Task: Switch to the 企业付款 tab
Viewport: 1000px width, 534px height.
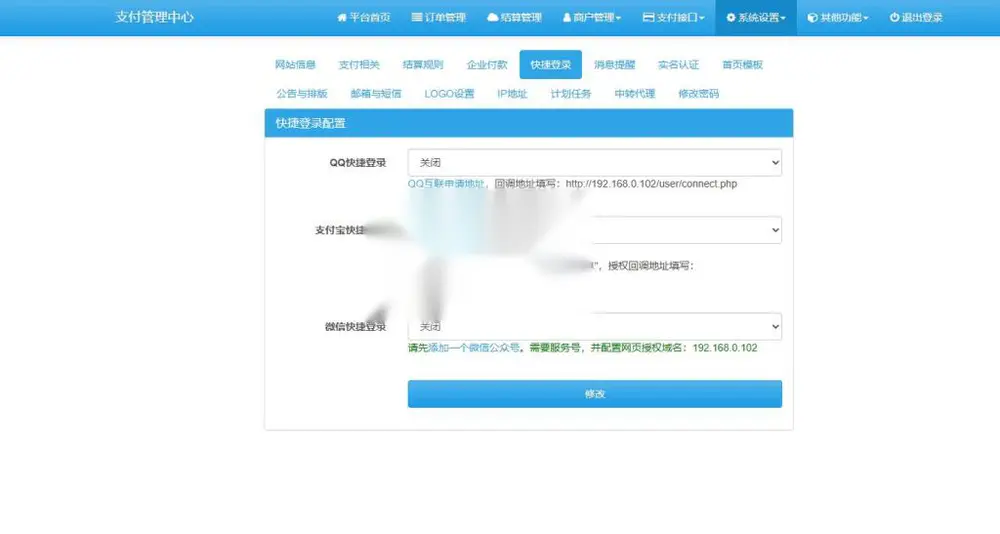Action: [487, 64]
